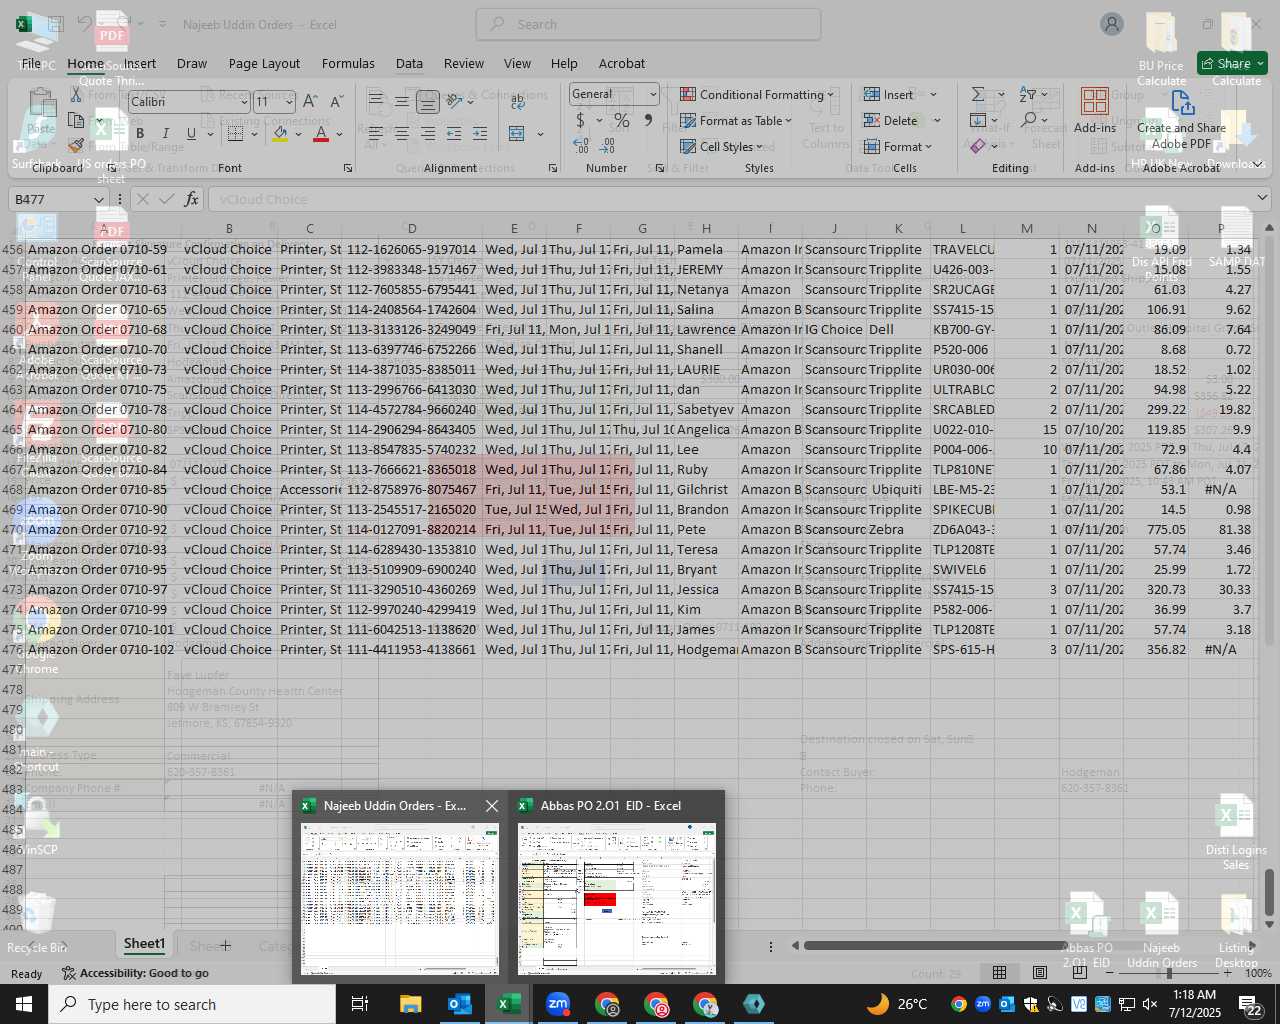Click the Top Align icon
Screen dimensions: 1280x1024
coord(375,101)
